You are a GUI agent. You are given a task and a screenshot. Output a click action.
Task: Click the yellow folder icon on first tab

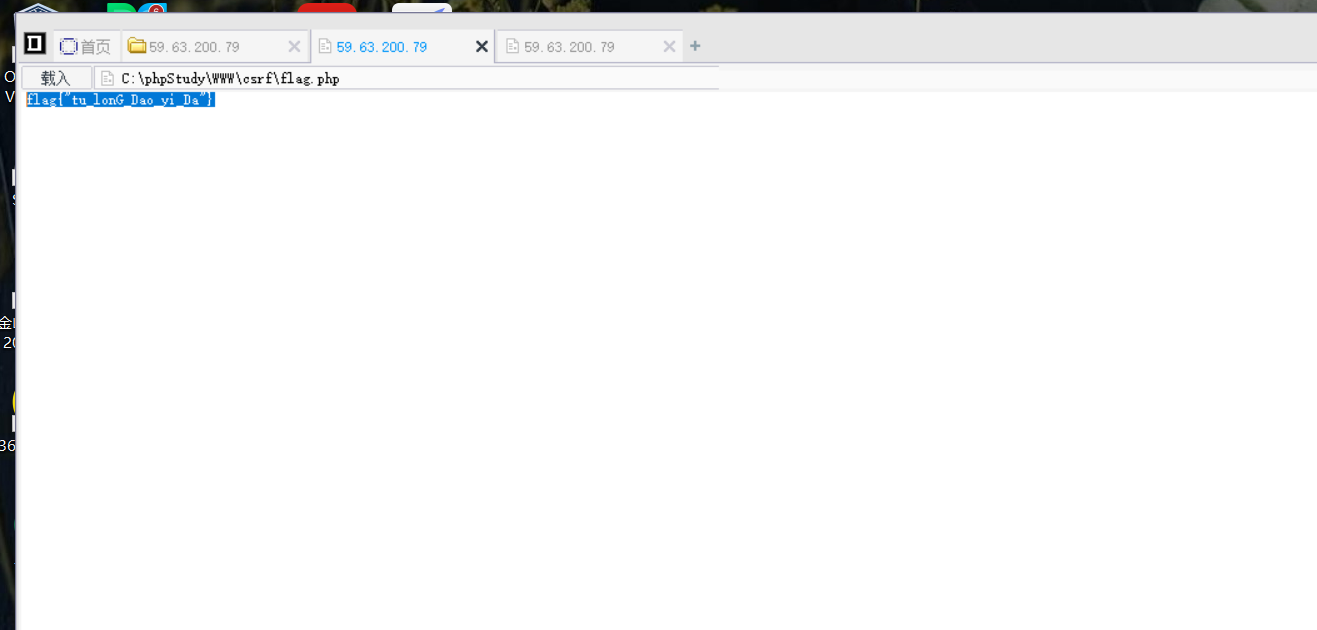[137, 46]
